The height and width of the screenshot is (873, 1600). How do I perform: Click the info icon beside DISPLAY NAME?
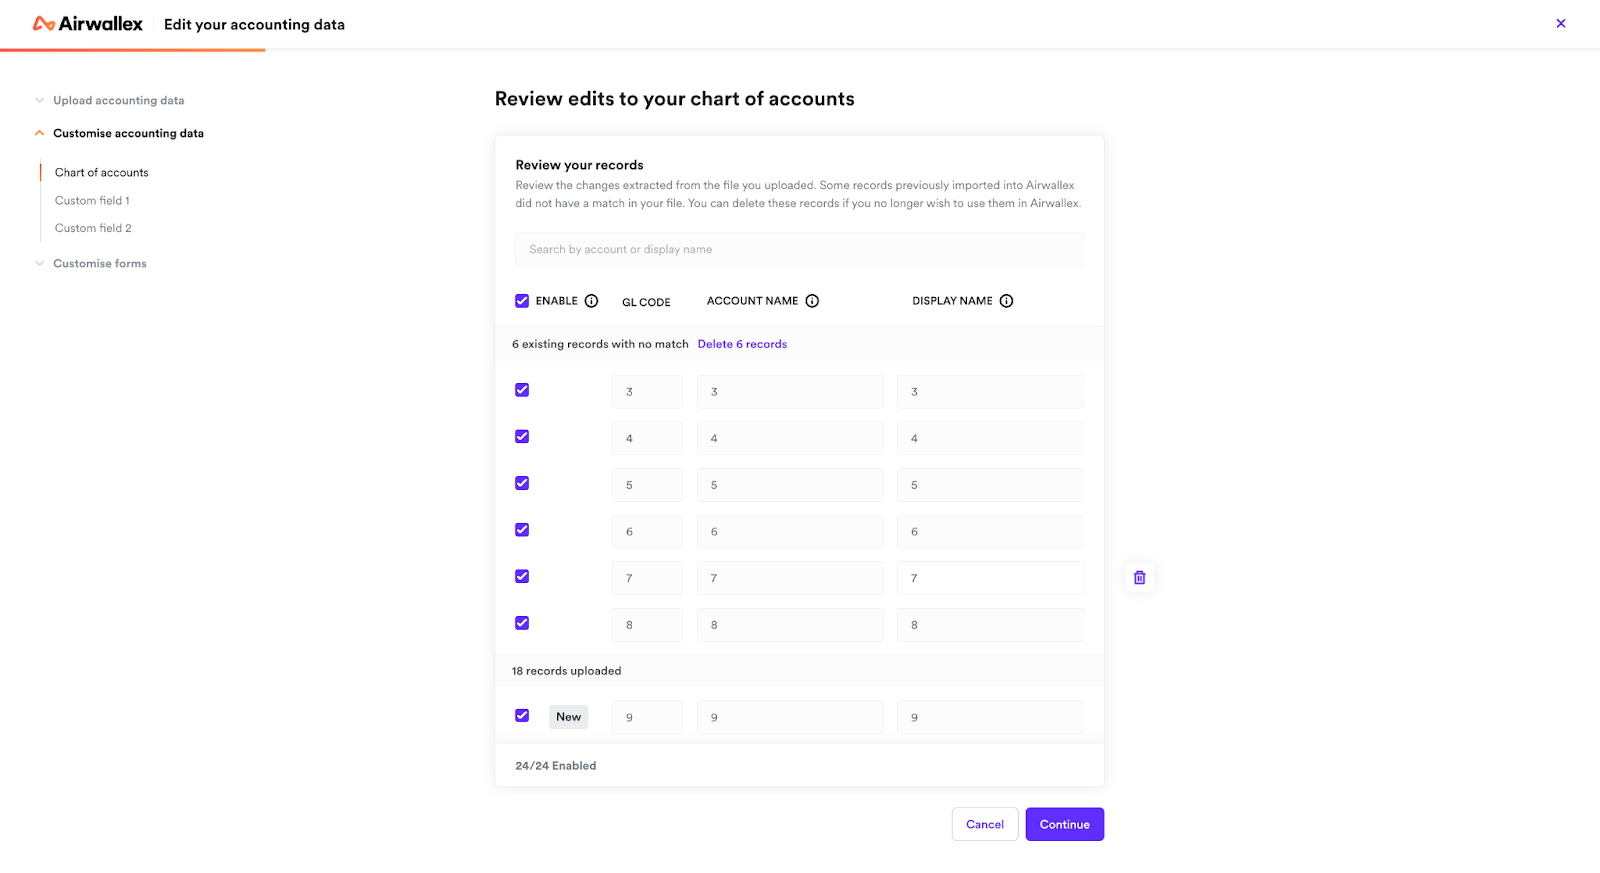(x=1006, y=301)
